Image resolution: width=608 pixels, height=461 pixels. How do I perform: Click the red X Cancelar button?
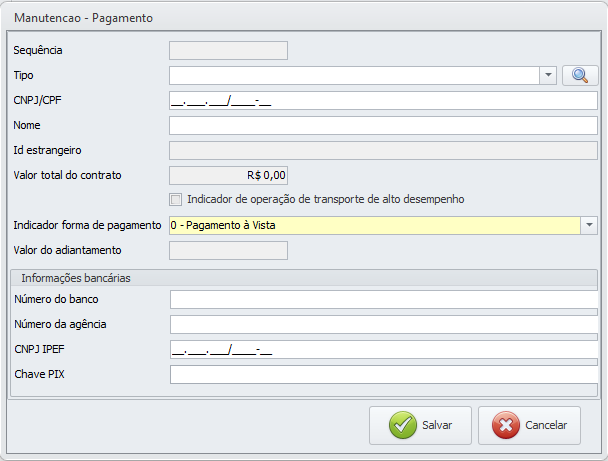529,425
